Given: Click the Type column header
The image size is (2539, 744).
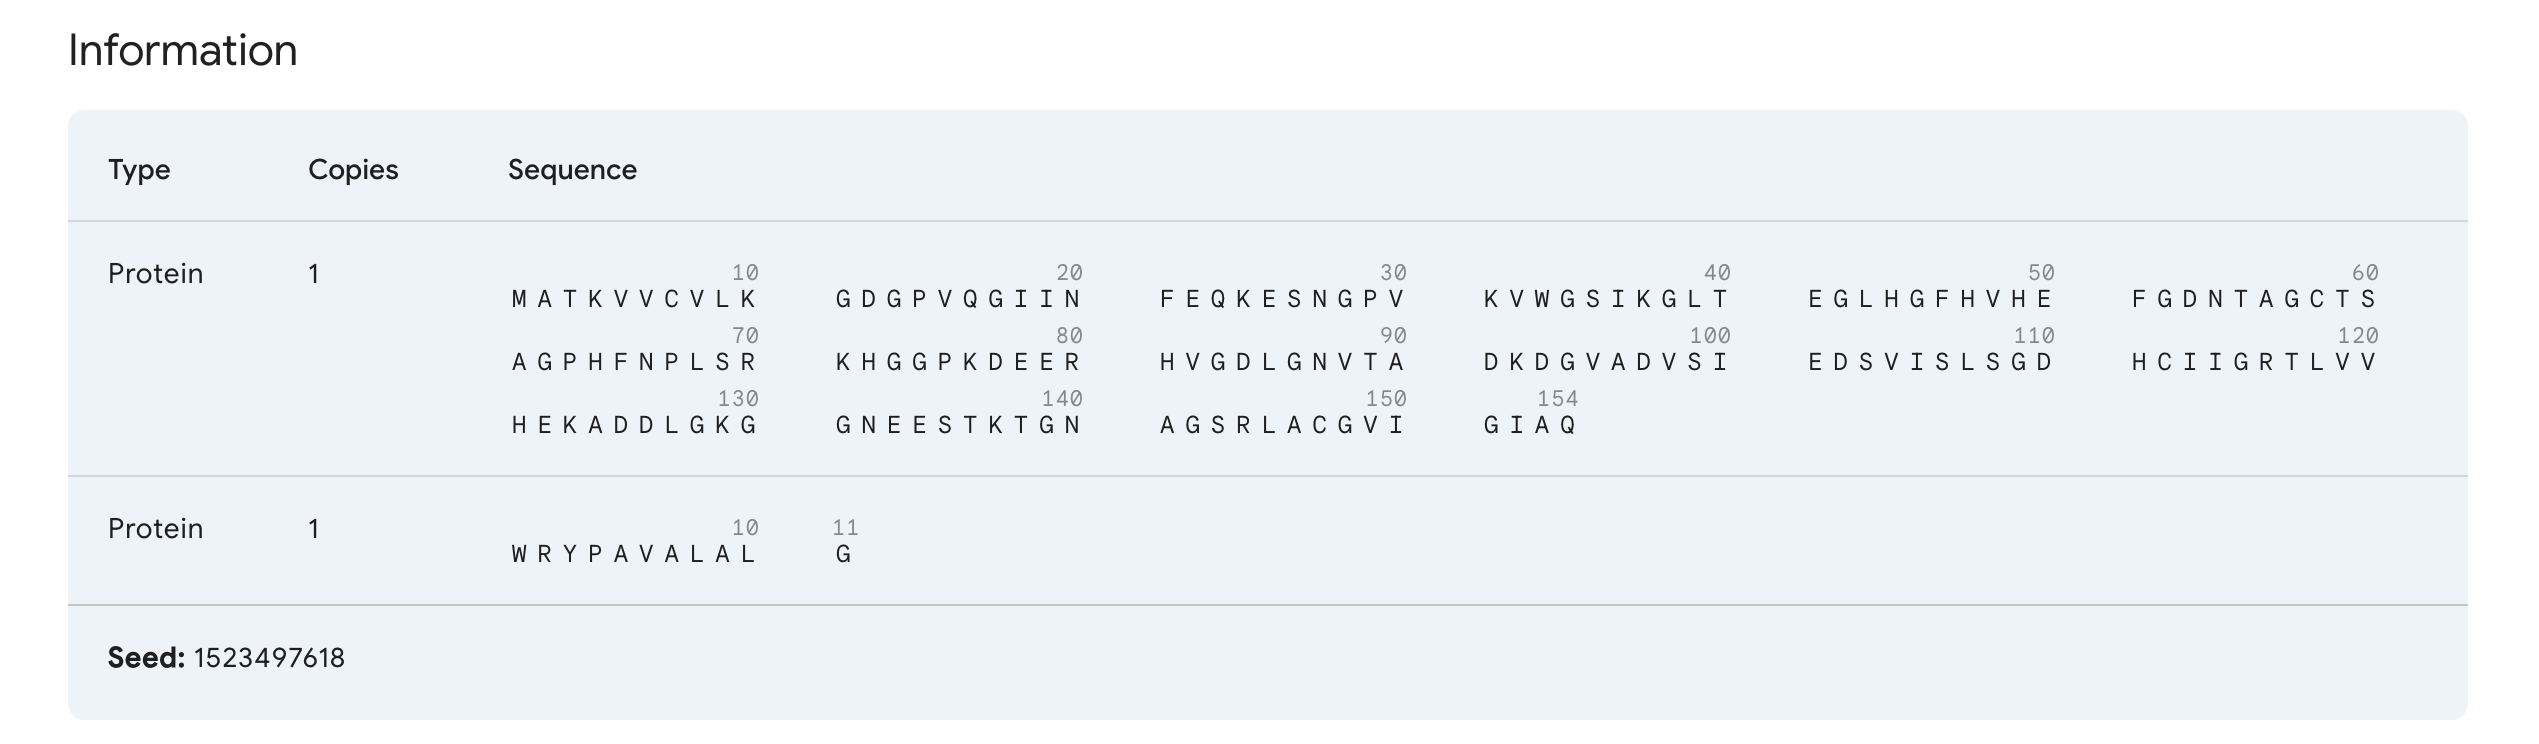Looking at the screenshot, I should click(x=139, y=170).
